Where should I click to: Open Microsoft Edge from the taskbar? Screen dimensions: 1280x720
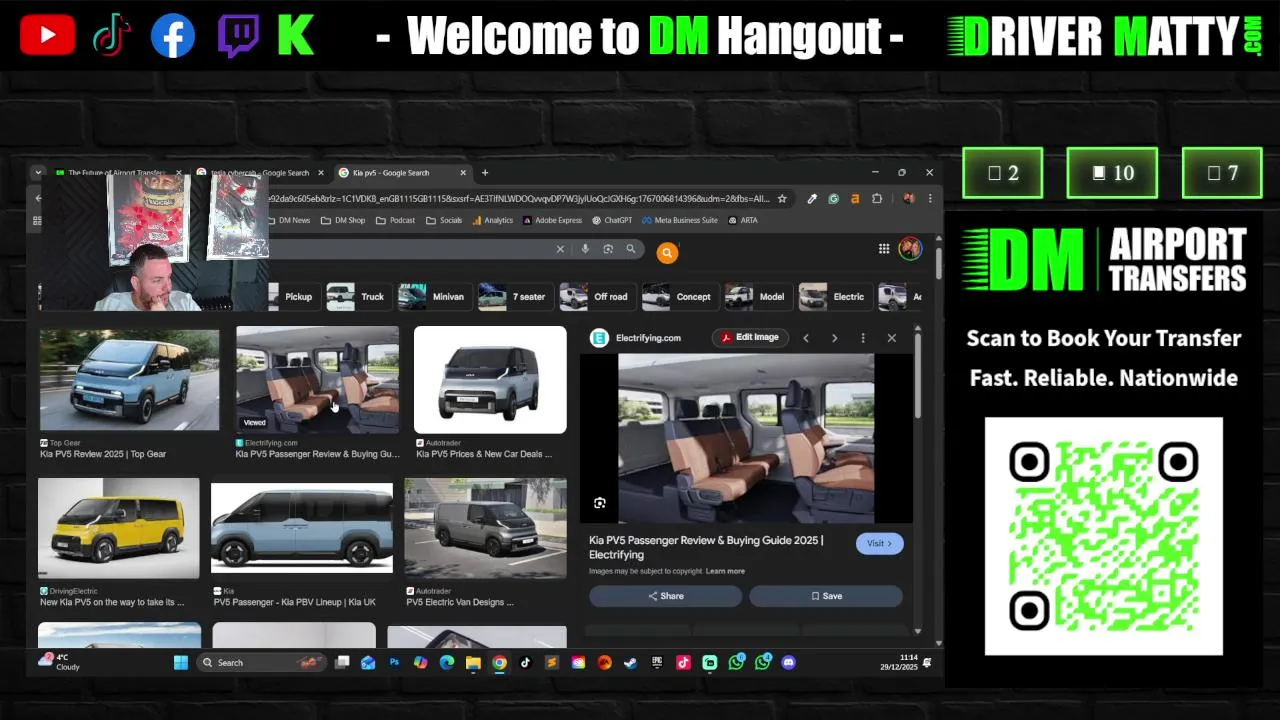point(447,662)
